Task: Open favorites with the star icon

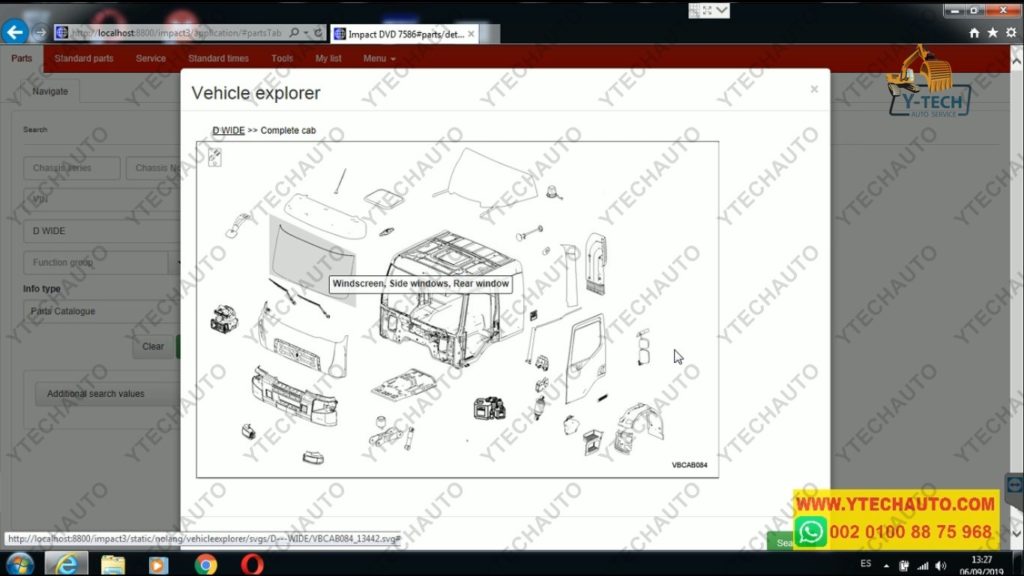Action: pyautogui.click(x=993, y=33)
